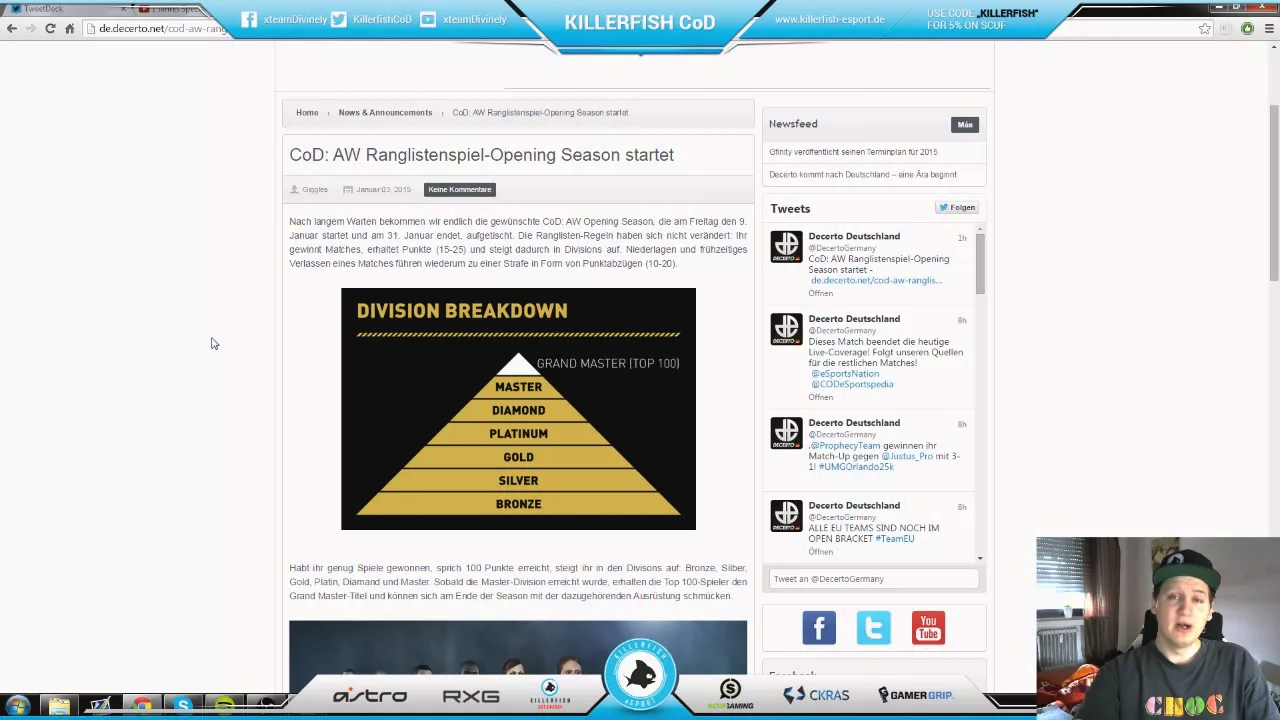Image resolution: width=1280 pixels, height=720 pixels.
Task: Open @CODeSportspedia mention in tweet
Action: pos(852,384)
